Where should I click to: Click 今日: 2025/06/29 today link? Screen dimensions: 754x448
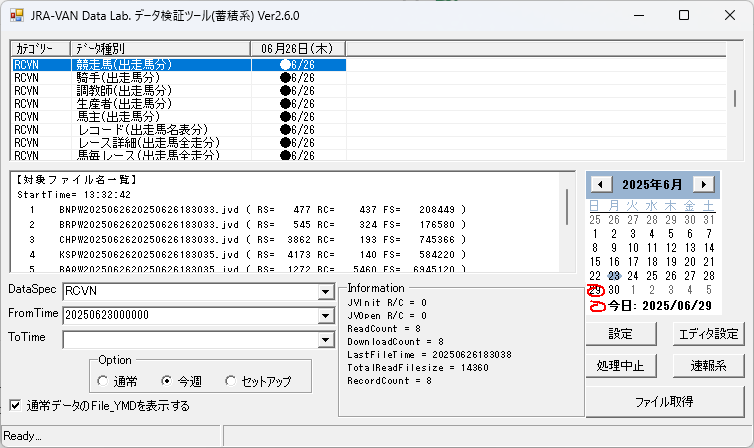(x=659, y=306)
